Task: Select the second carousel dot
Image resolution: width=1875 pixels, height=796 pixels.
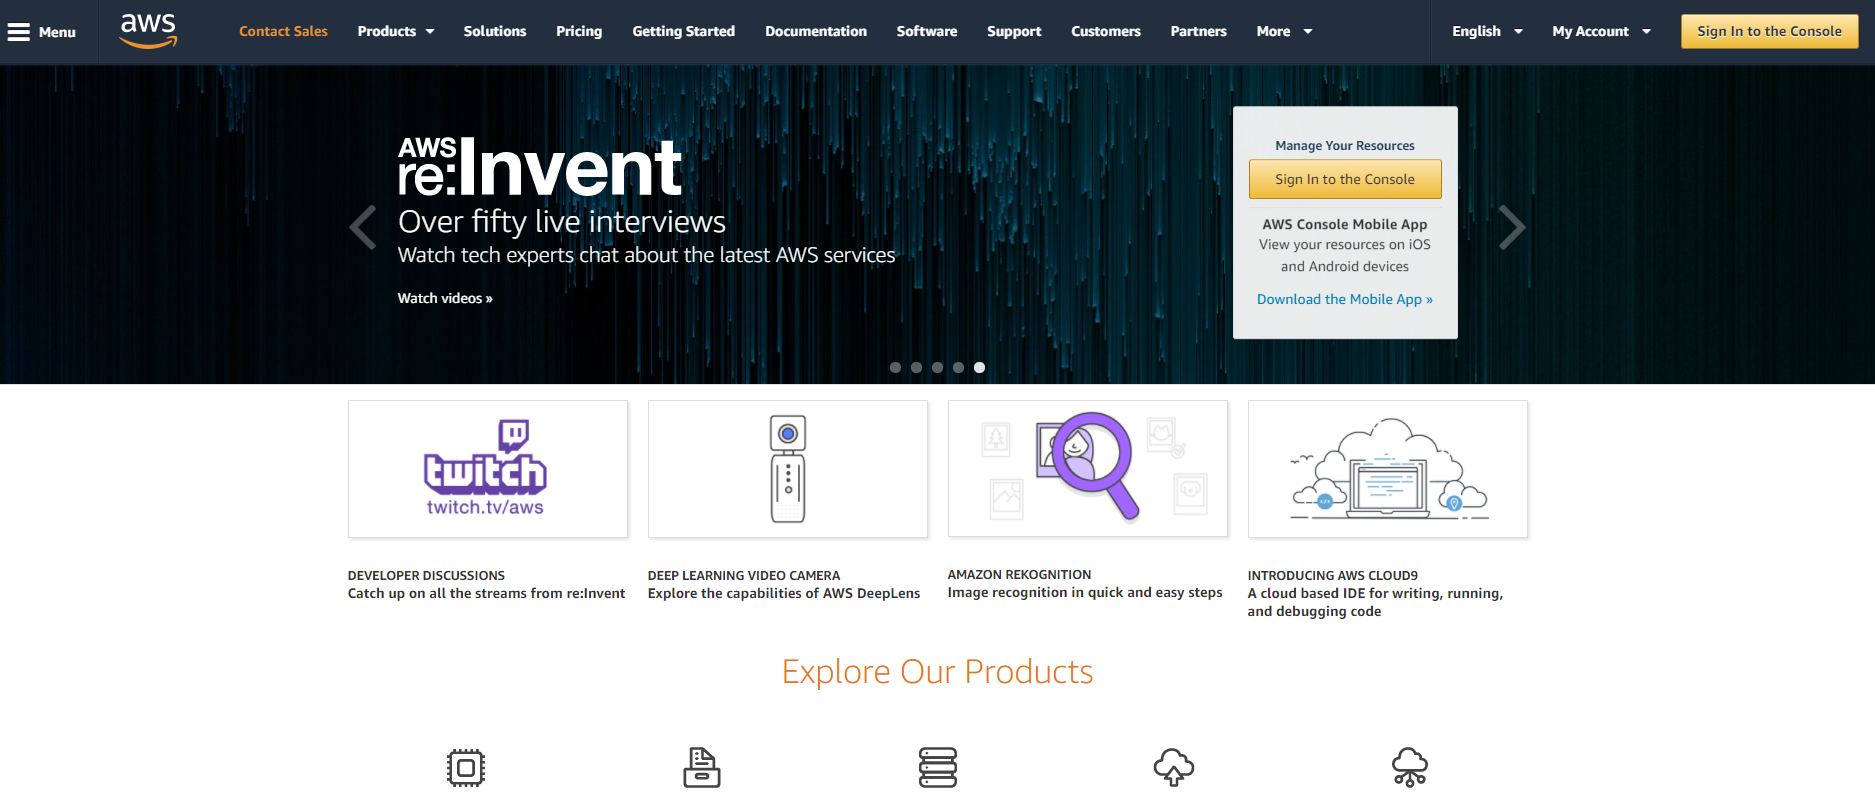Action: coord(916,367)
